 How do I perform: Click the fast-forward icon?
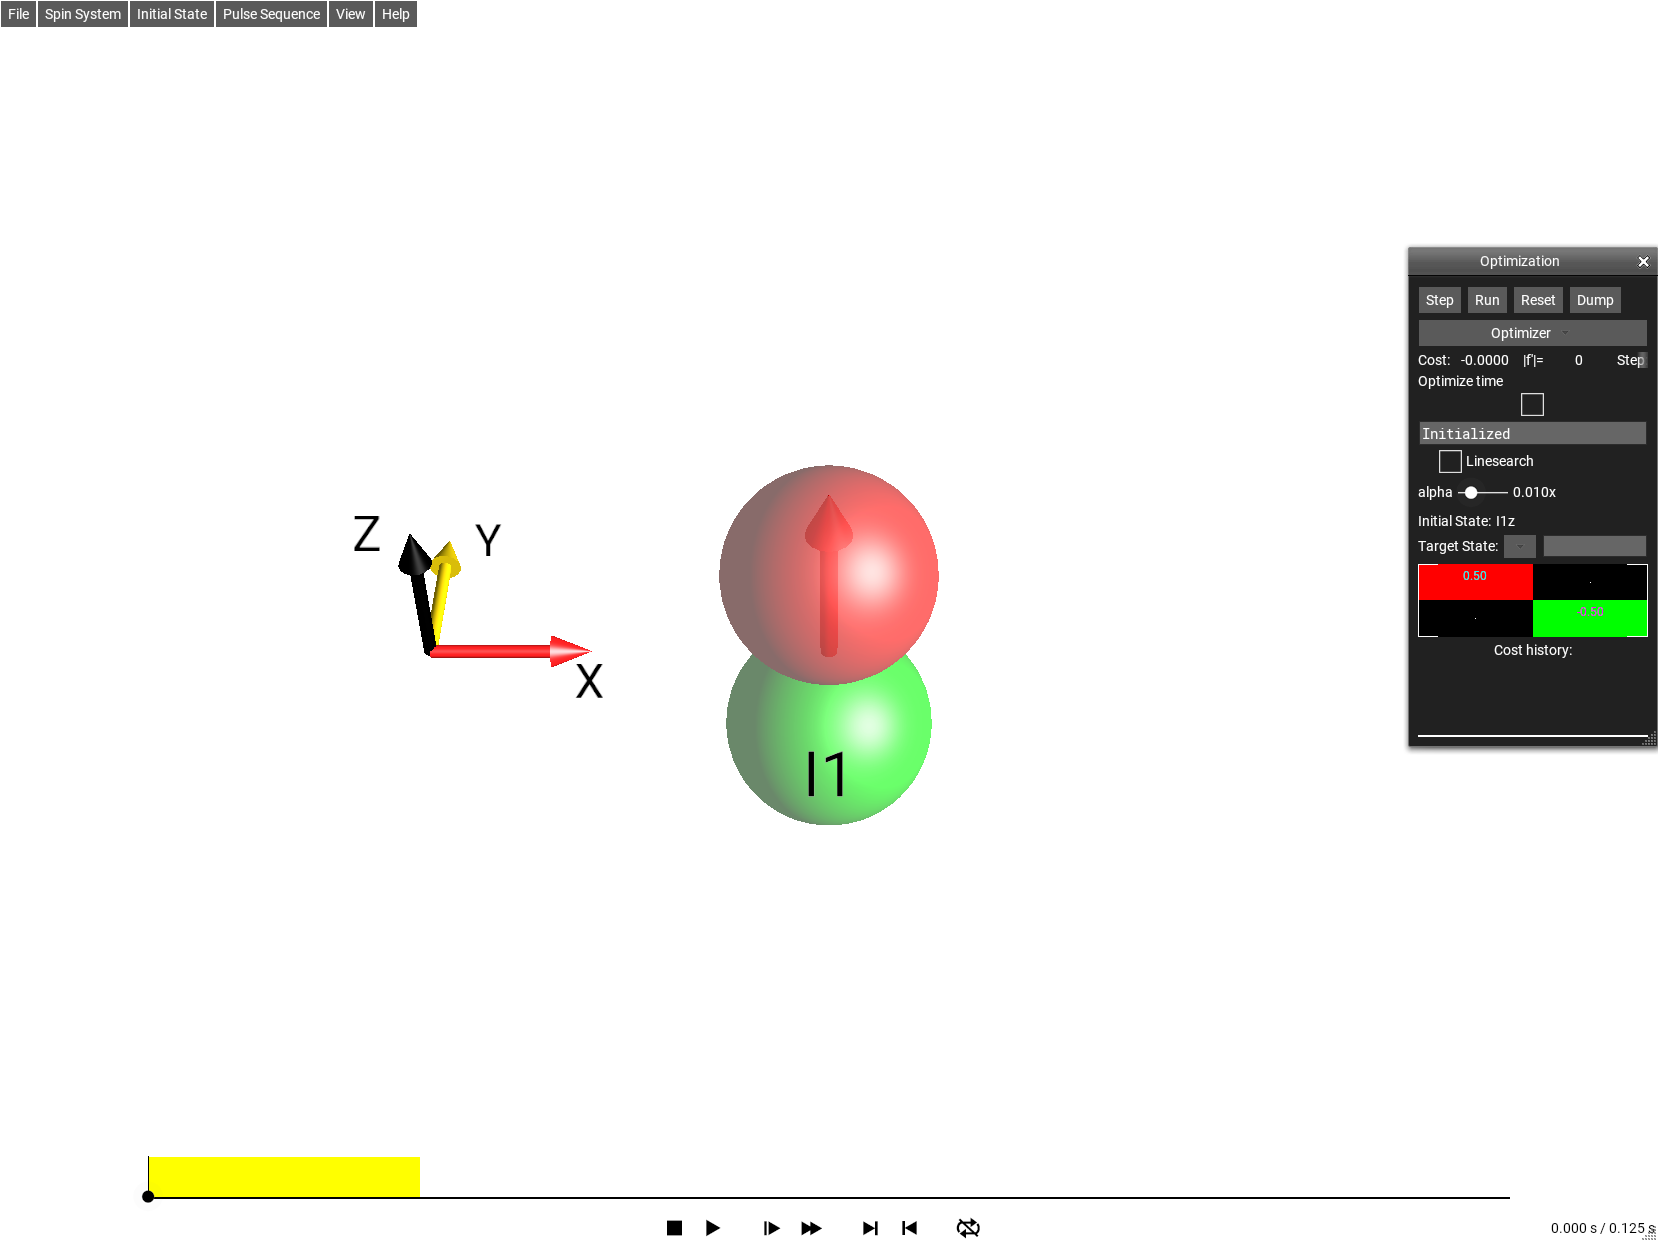pyautogui.click(x=811, y=1228)
